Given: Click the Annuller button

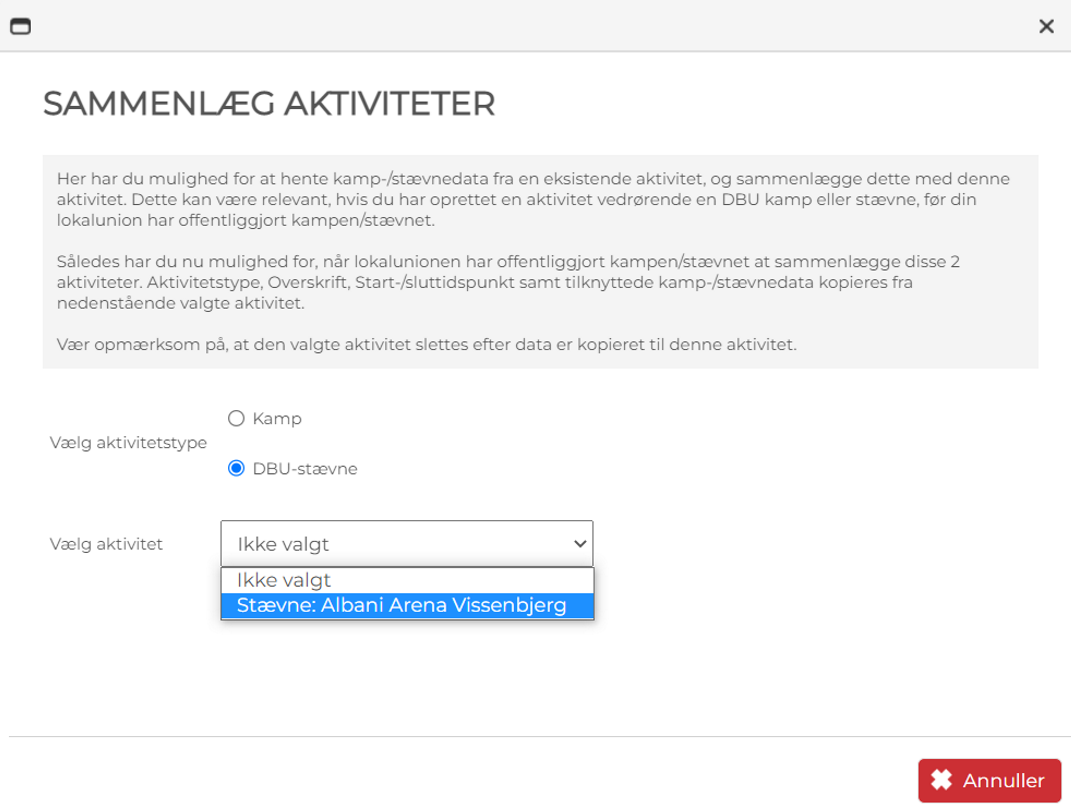Looking at the screenshot, I should pyautogui.click(x=989, y=780).
